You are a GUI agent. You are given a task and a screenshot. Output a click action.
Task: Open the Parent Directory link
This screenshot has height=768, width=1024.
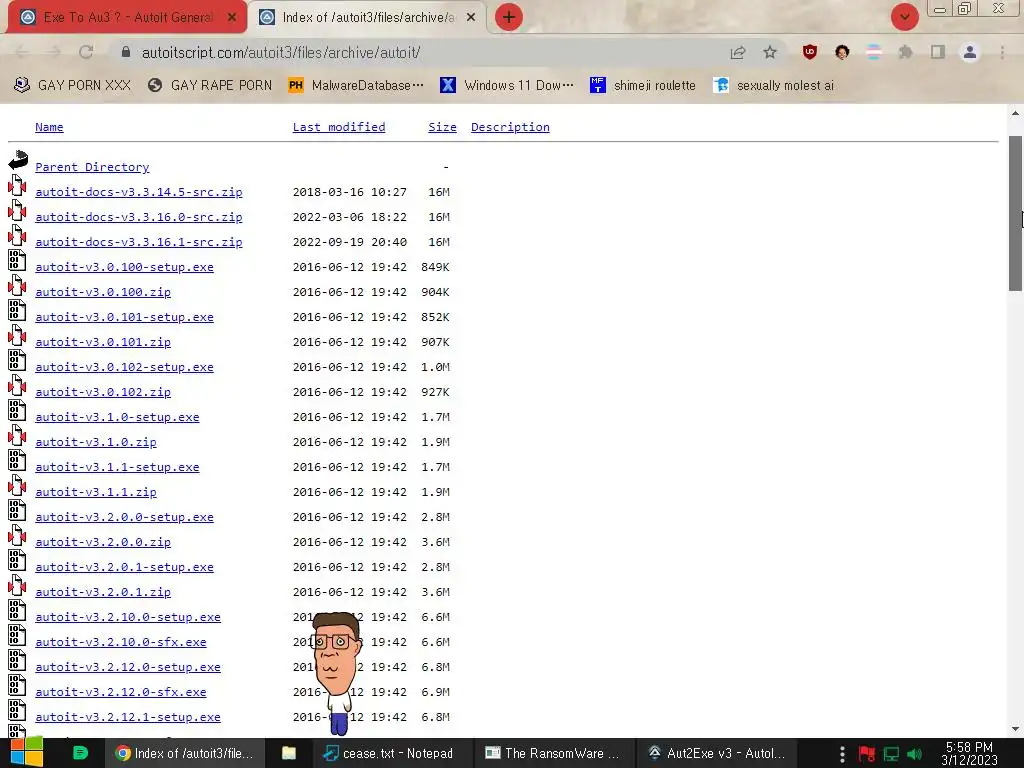92,167
